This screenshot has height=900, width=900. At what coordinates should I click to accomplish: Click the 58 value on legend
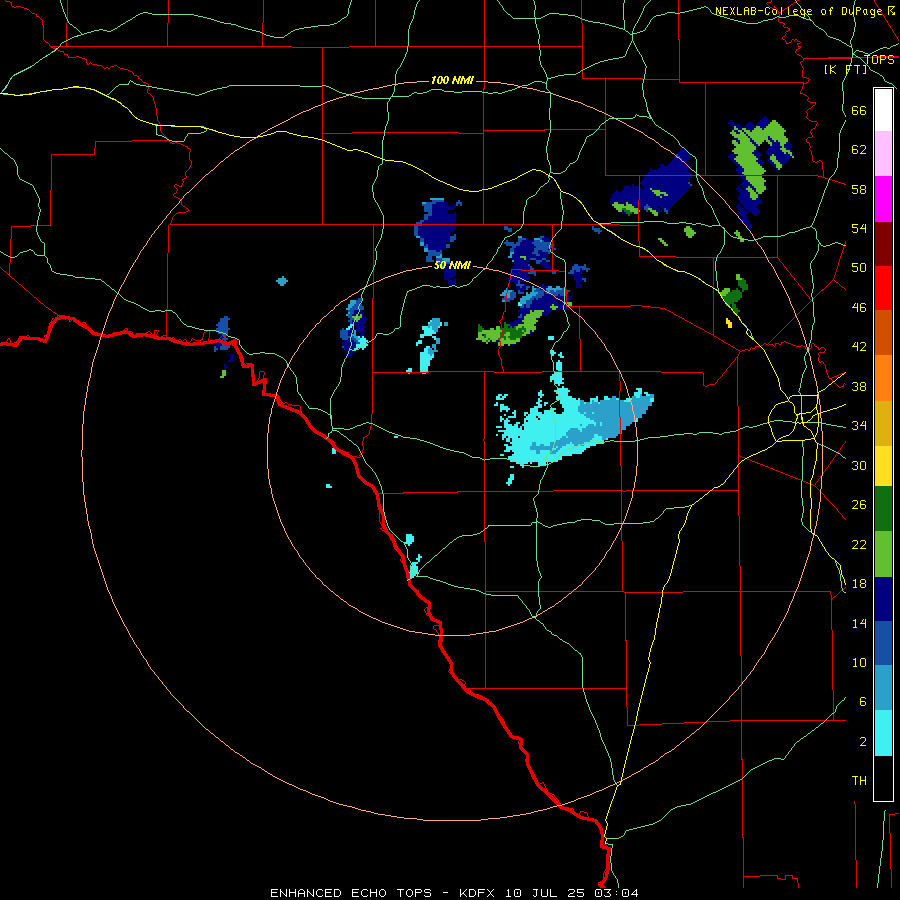pyautogui.click(x=859, y=189)
